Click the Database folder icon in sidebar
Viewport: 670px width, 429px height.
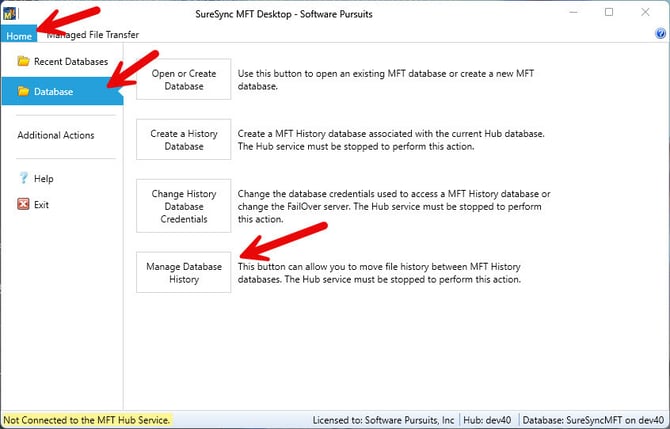point(23,91)
